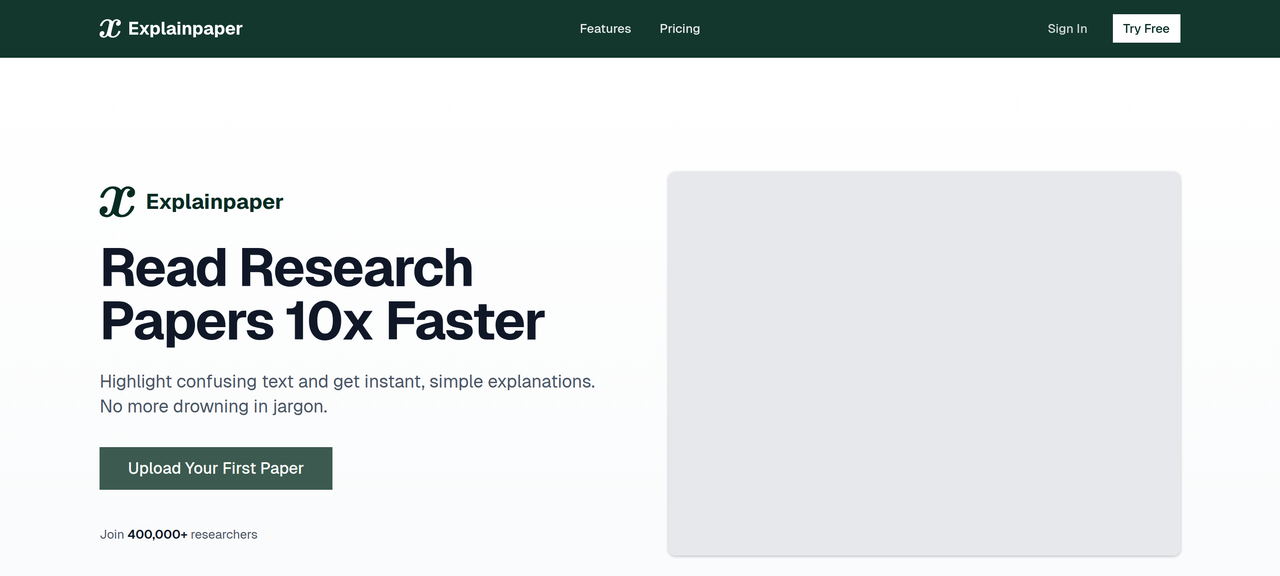
Task: Click the large hero Explainpaper logo icon
Action: (x=117, y=202)
